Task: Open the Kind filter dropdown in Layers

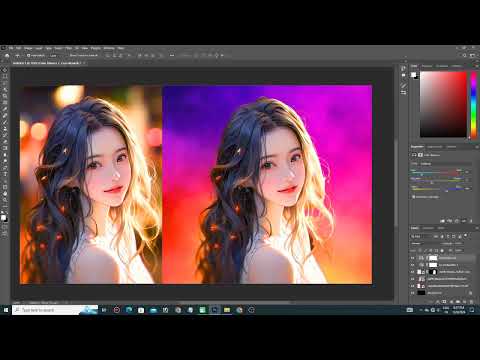Action: pos(422,236)
